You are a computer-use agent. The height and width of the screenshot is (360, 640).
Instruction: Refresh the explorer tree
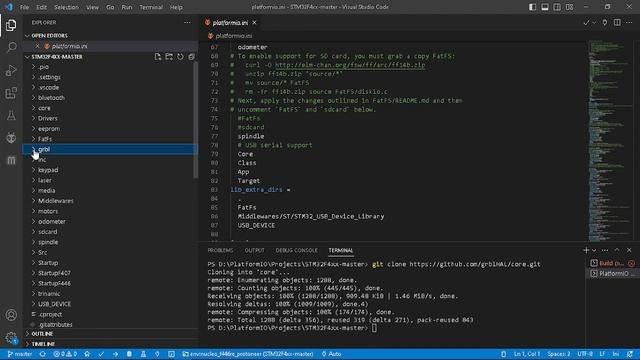coord(180,57)
